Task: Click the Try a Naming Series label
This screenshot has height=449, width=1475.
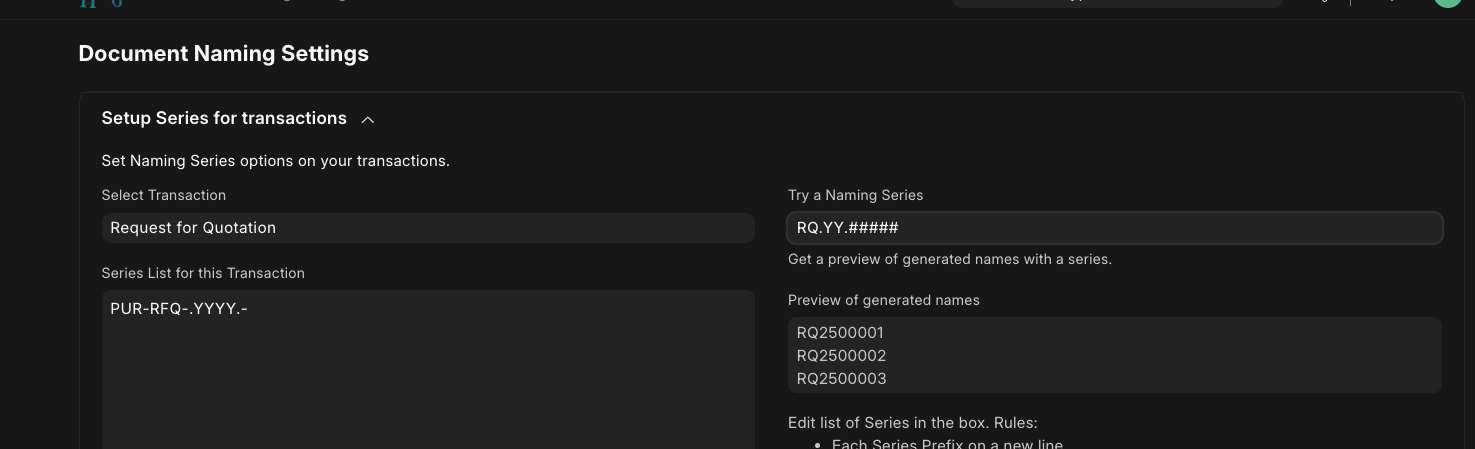Action: (x=855, y=195)
